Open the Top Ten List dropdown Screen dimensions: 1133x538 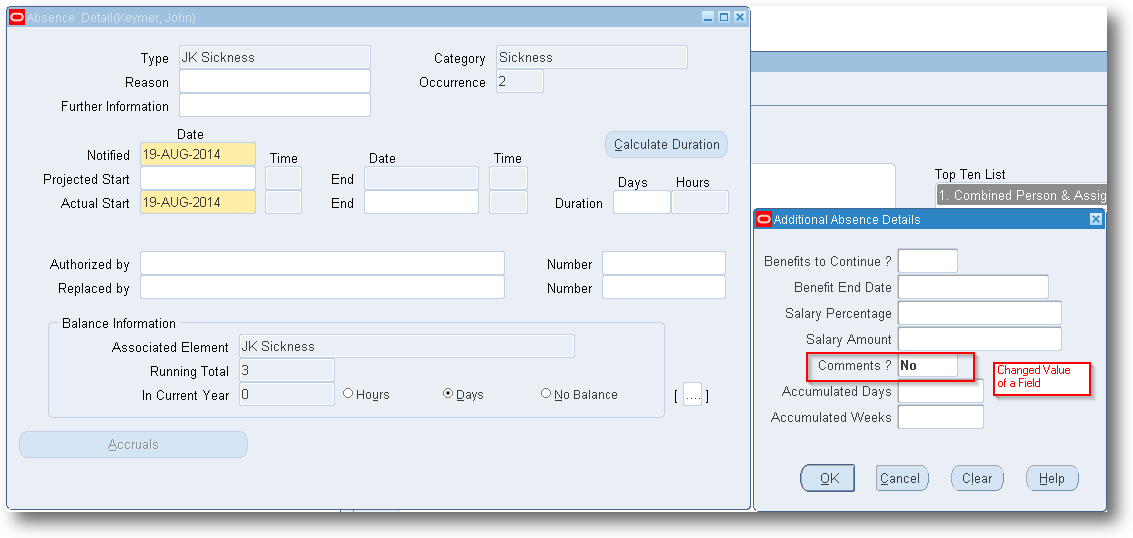(1021, 195)
